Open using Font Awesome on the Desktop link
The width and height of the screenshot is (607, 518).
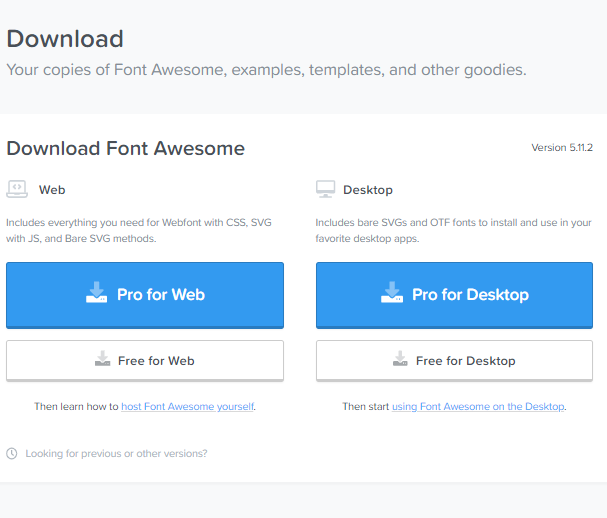[478, 407]
